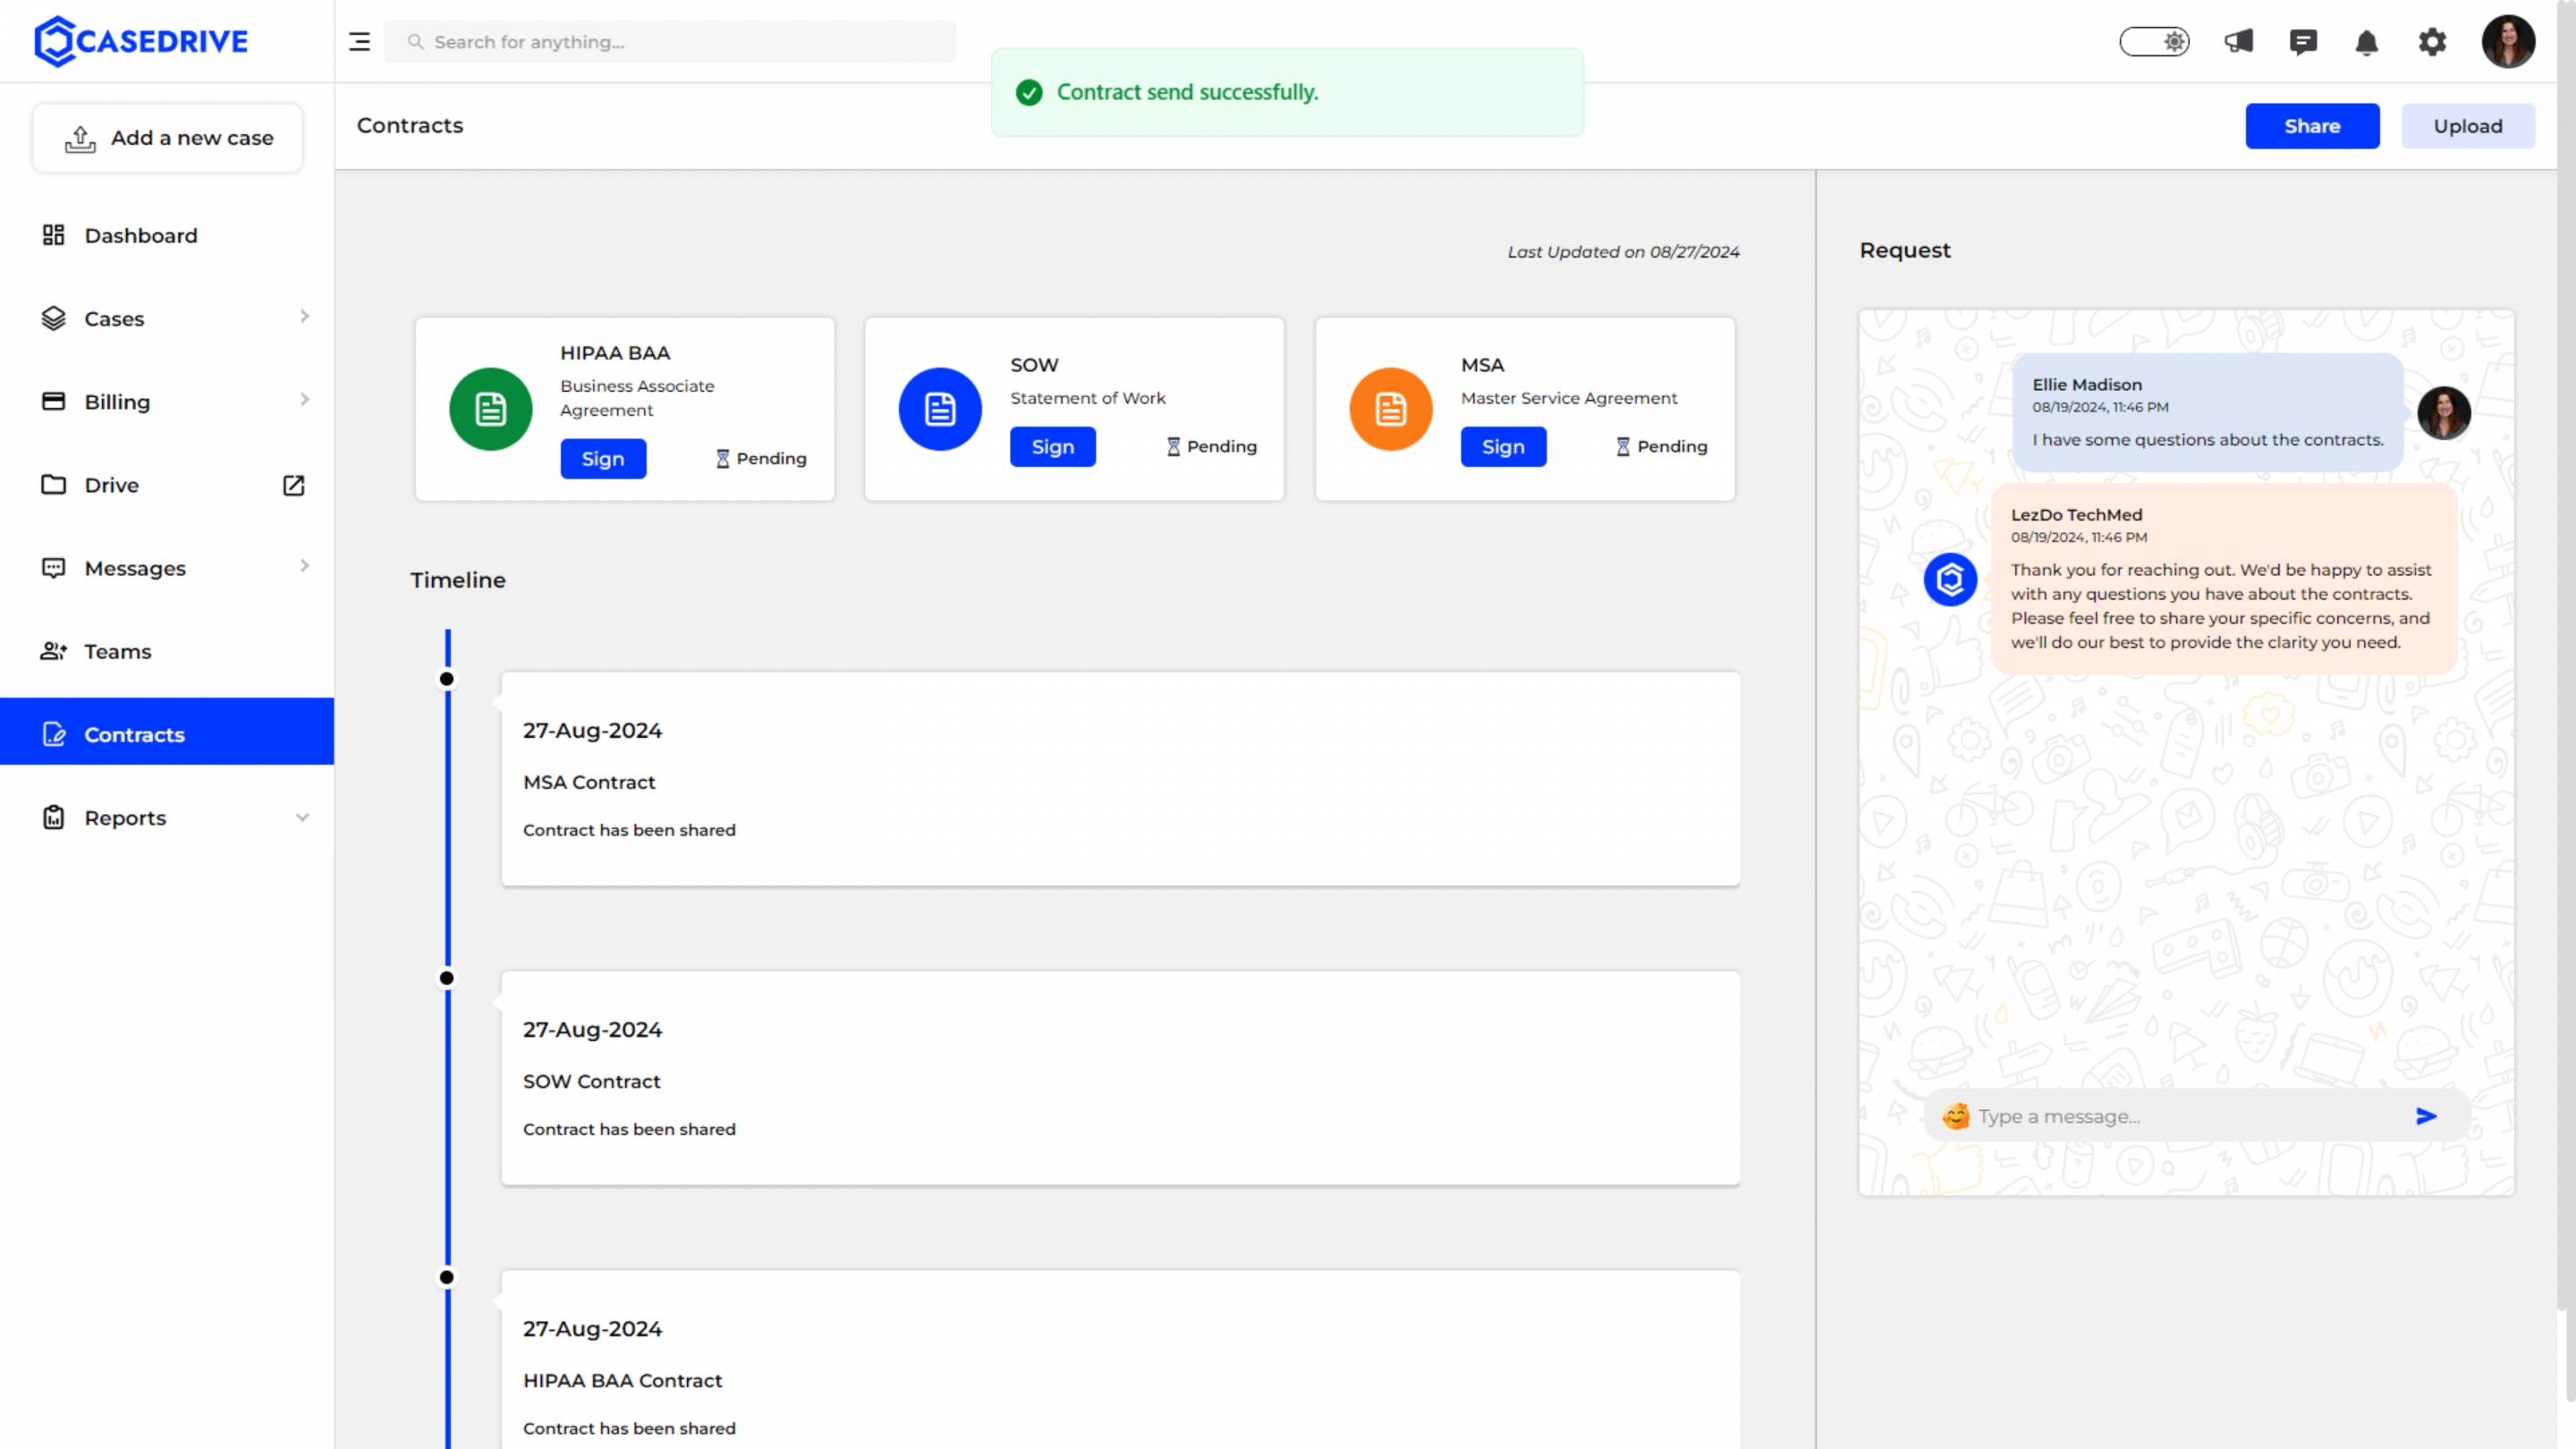Open the user profile avatar in header

click(x=2508, y=42)
